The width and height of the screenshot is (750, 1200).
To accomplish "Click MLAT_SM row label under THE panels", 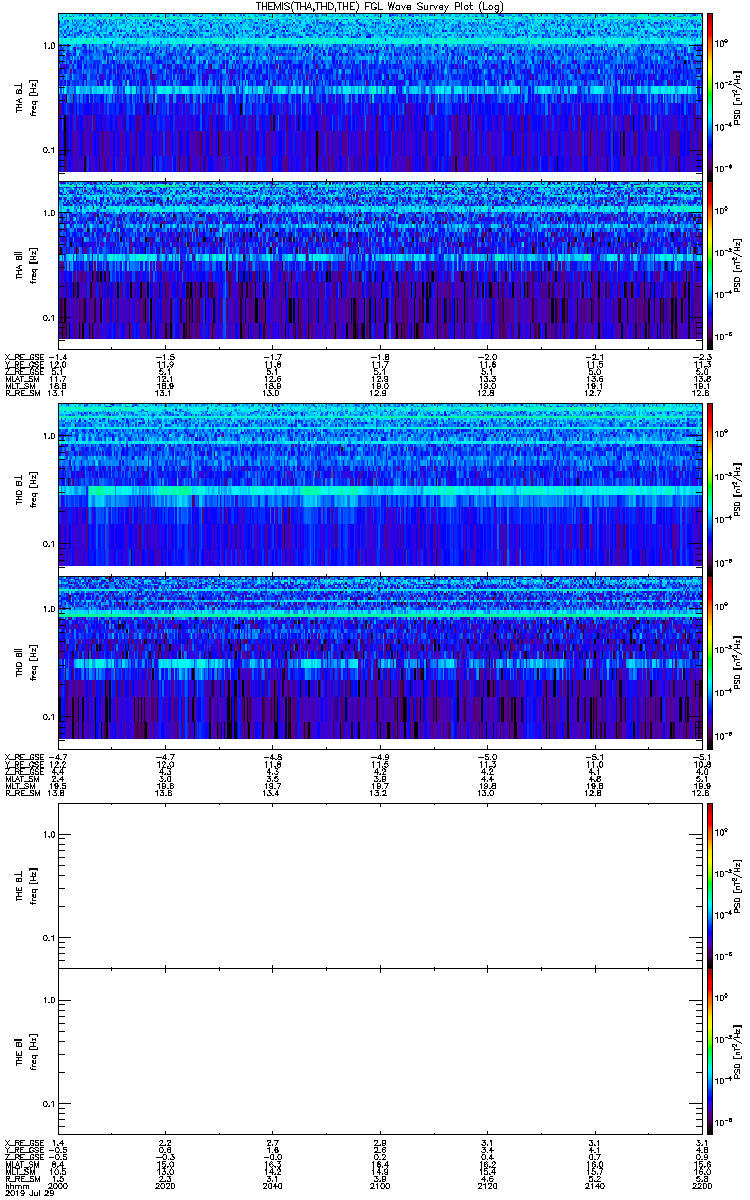I will 21,1164.
